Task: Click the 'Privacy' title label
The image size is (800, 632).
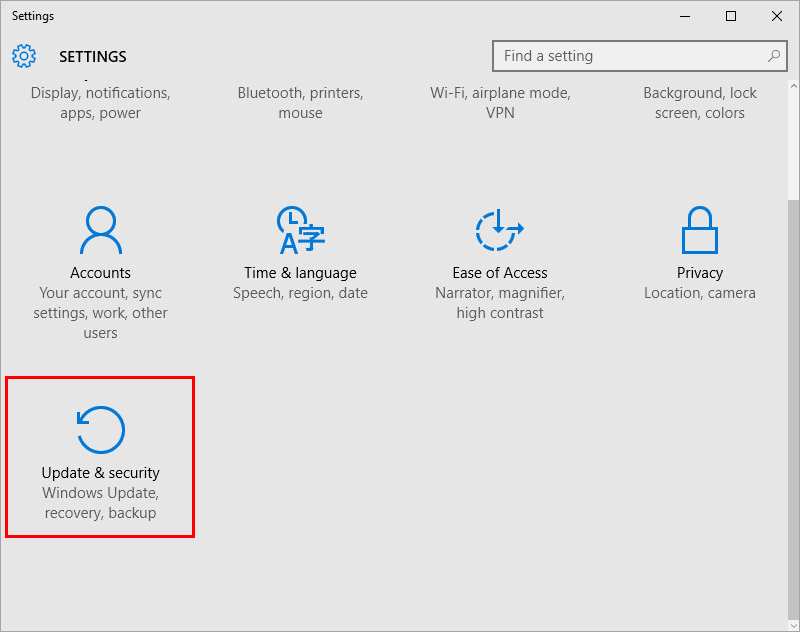Action: [x=700, y=273]
